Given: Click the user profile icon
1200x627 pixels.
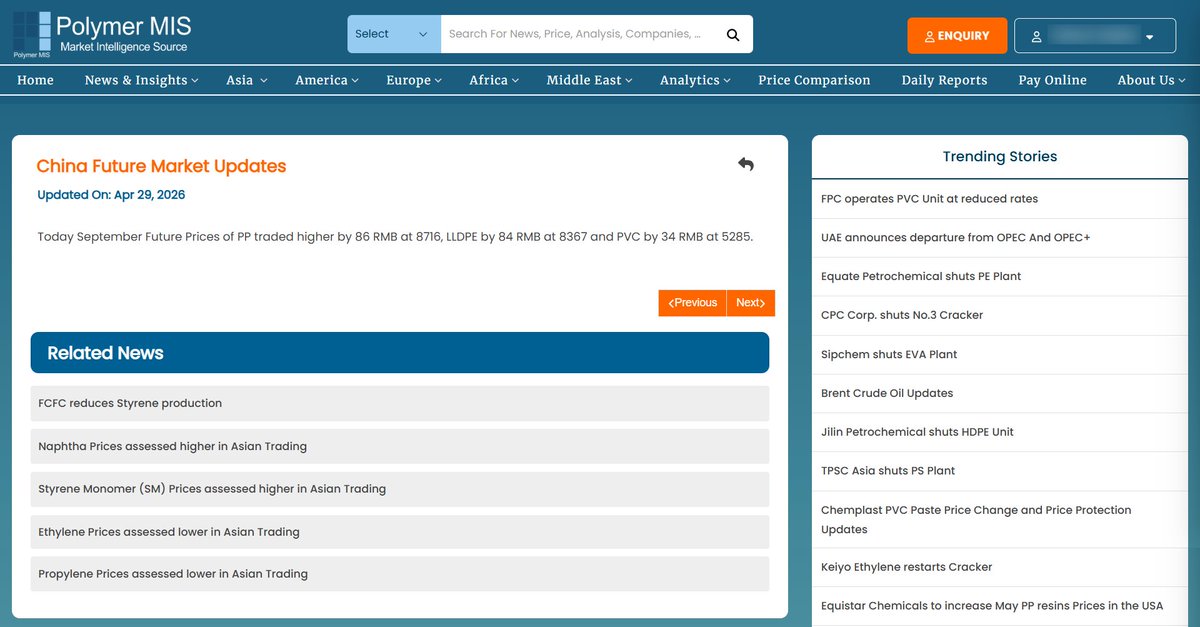Looking at the screenshot, I should 1037,36.
